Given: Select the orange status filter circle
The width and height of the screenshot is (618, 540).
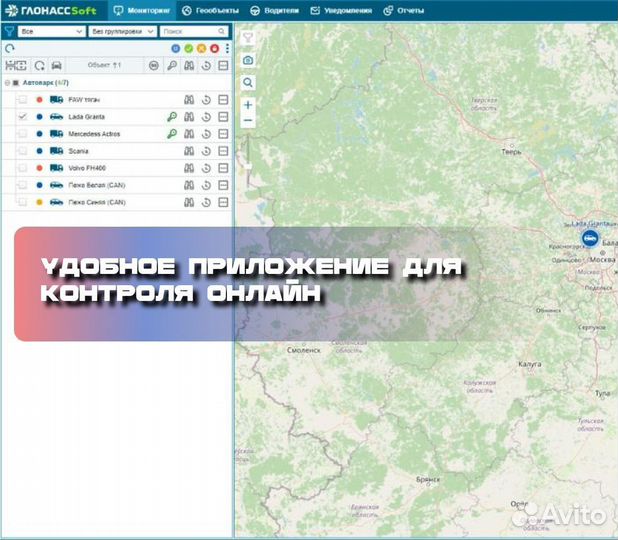Looking at the screenshot, I should tap(201, 48).
